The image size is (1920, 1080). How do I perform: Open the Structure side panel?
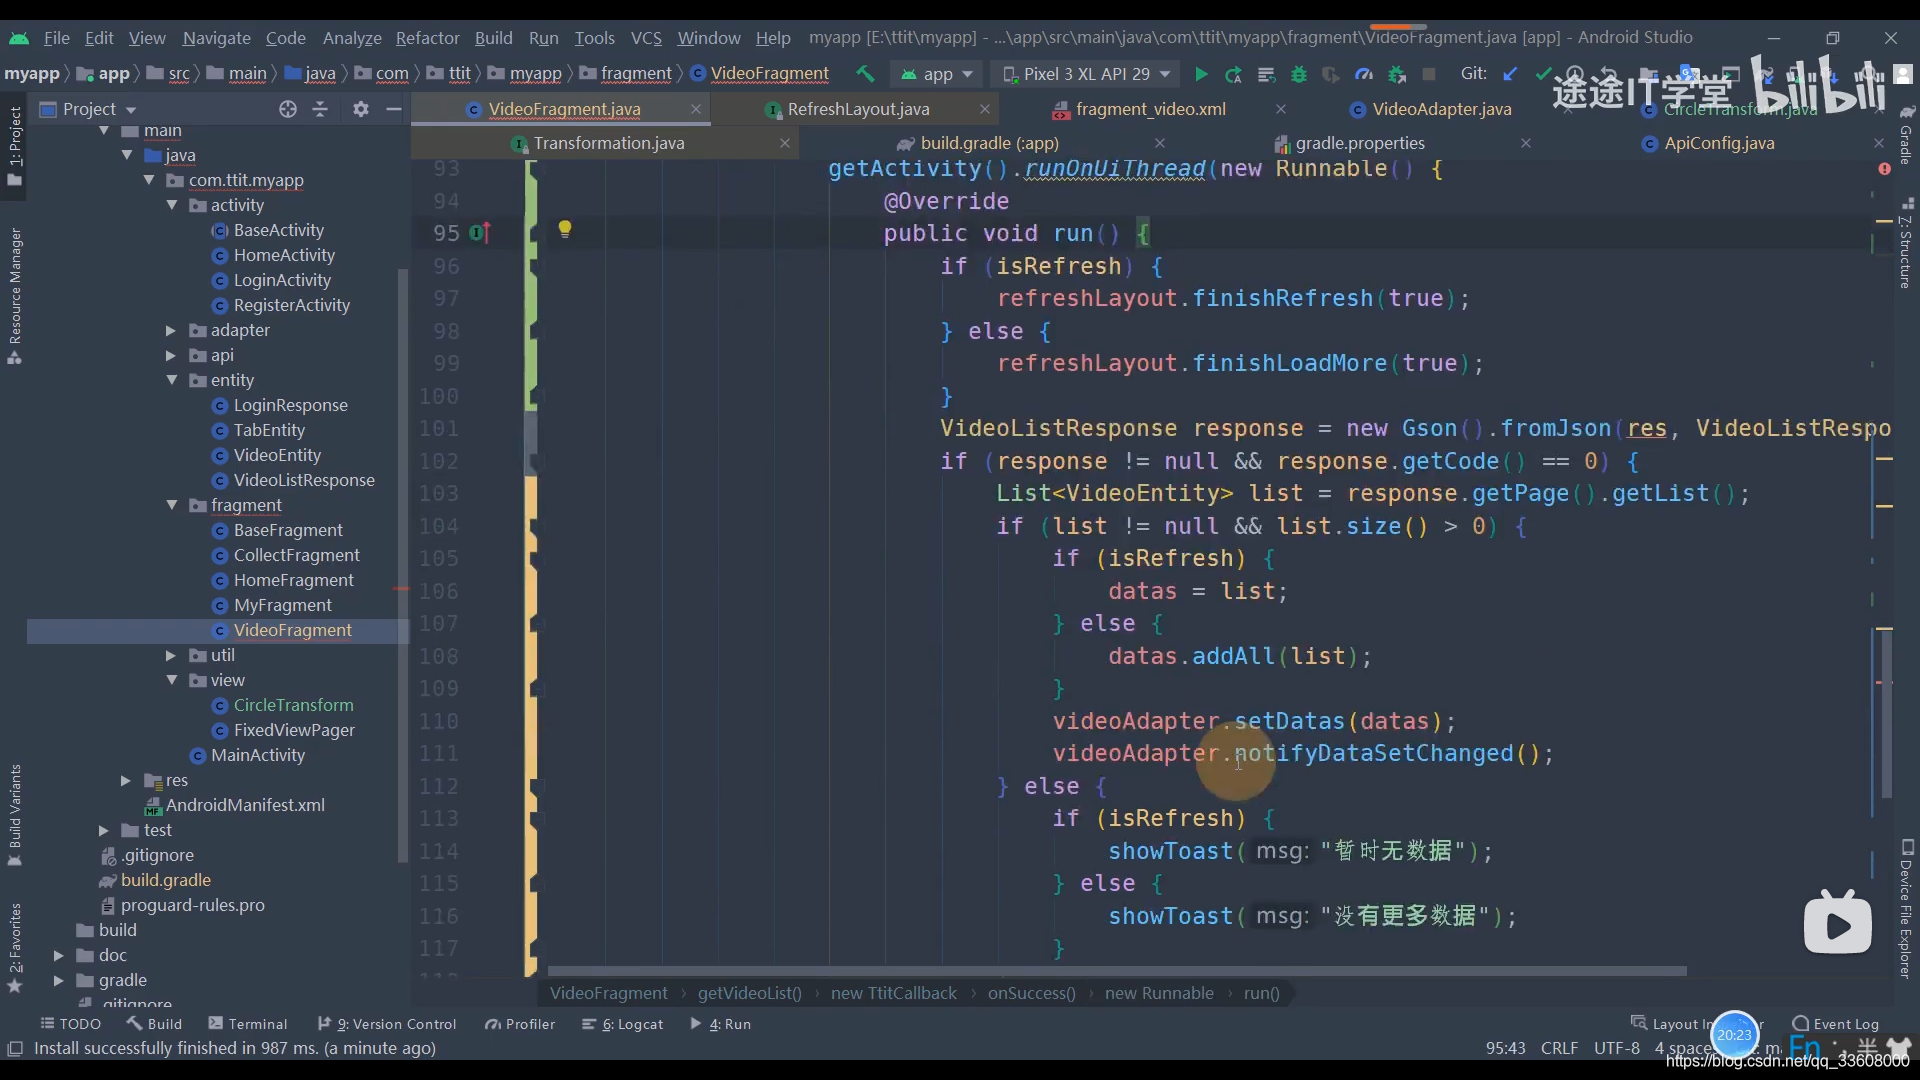pos(1906,244)
